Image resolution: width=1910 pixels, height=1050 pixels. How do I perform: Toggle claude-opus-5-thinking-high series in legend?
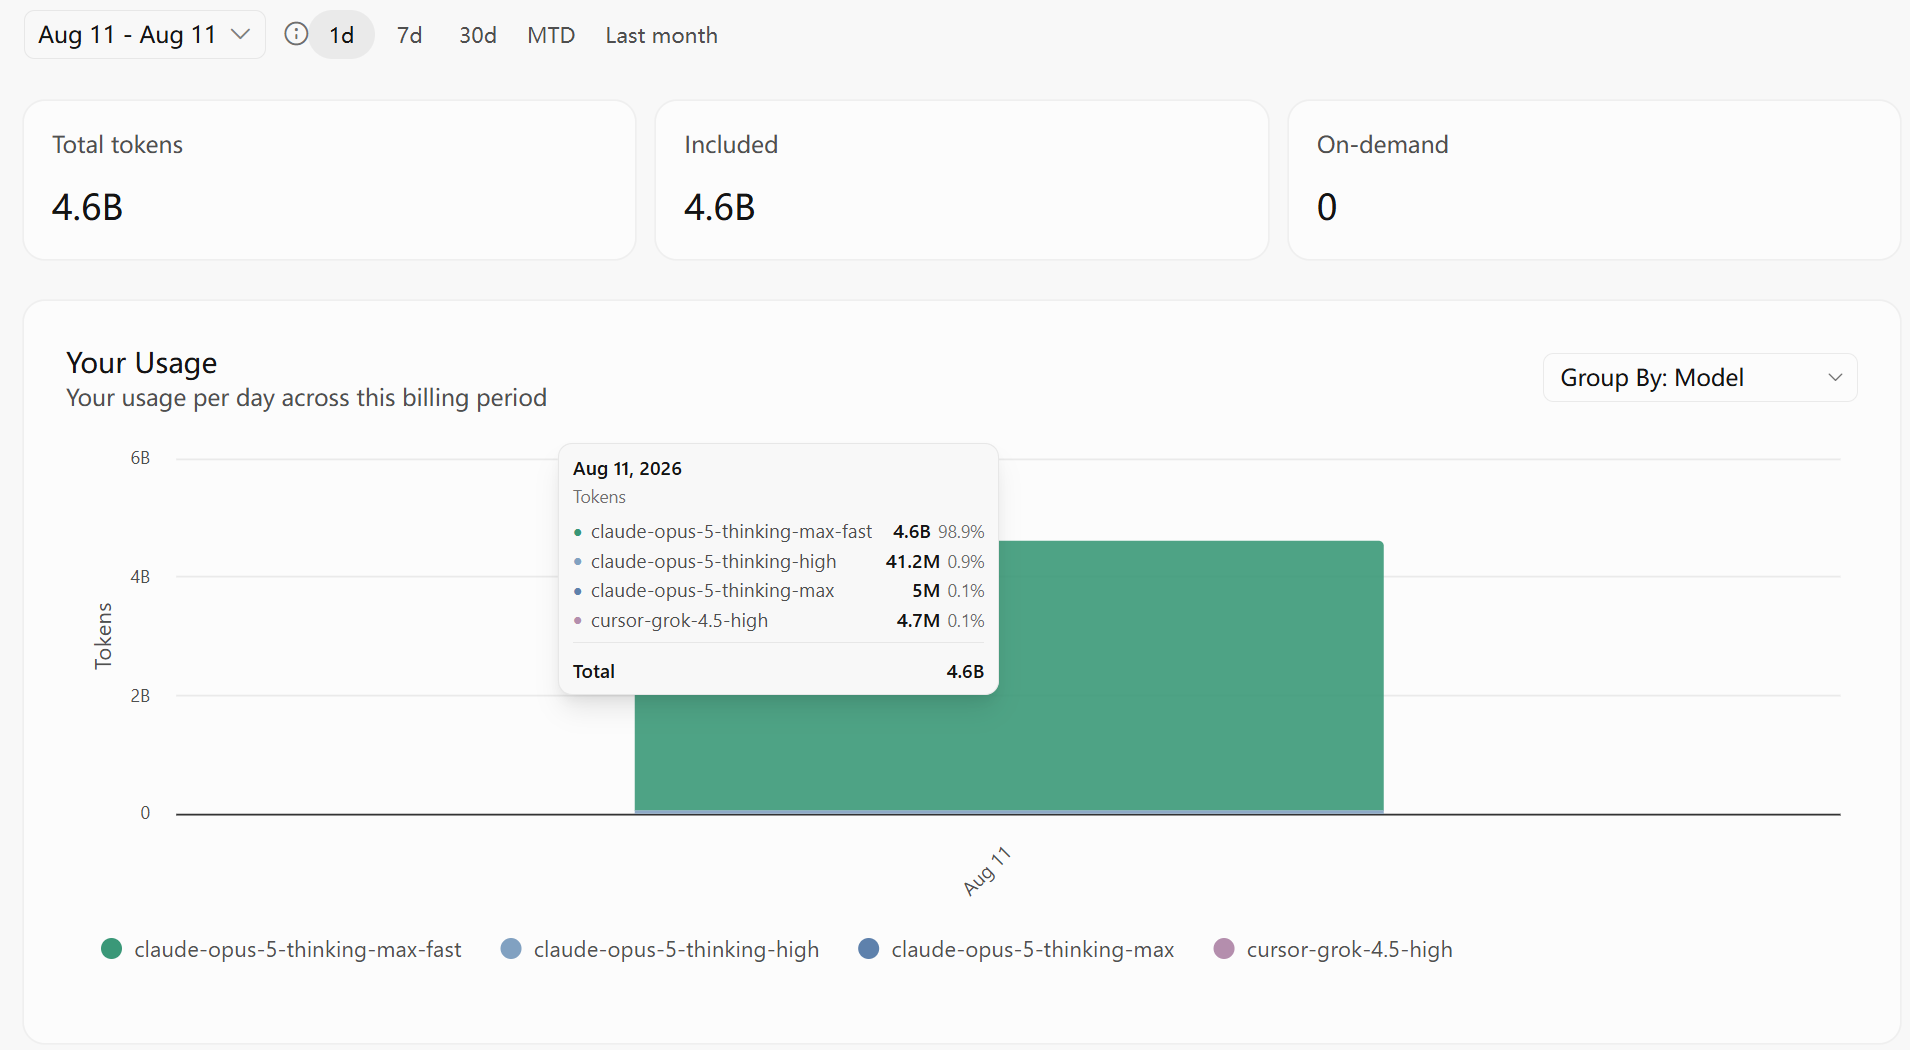click(660, 949)
